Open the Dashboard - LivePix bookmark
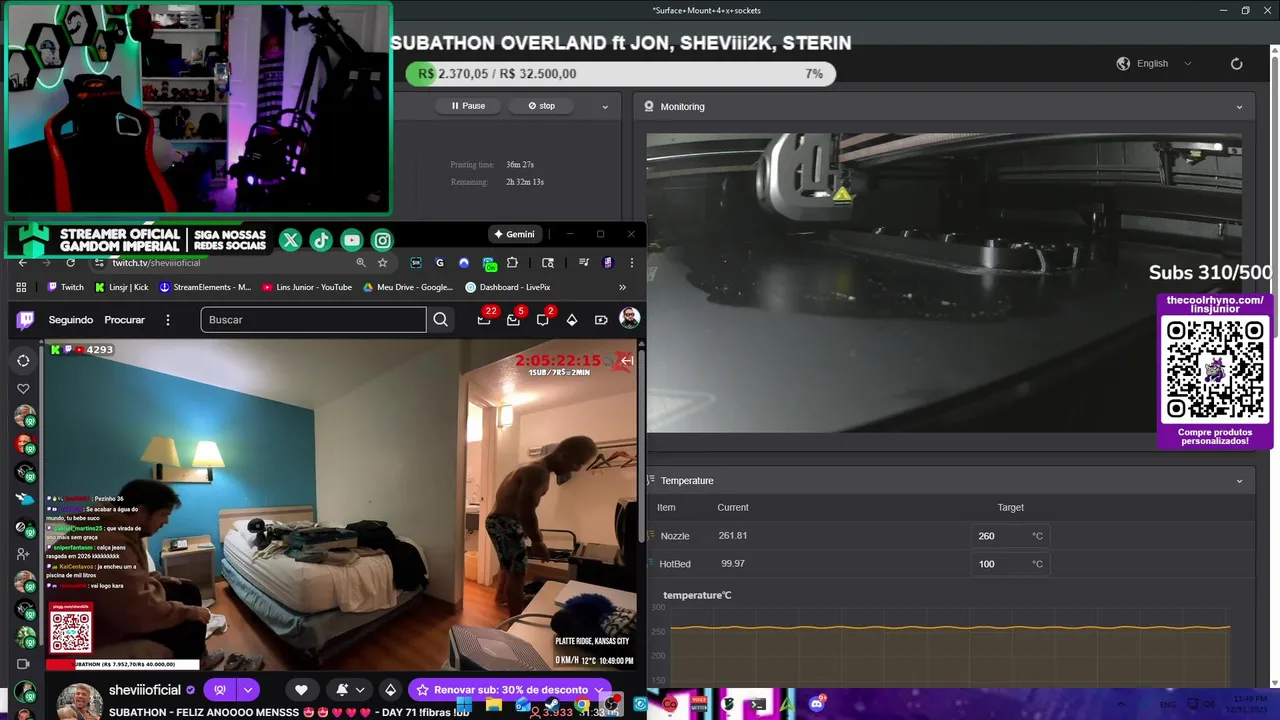 click(508, 287)
